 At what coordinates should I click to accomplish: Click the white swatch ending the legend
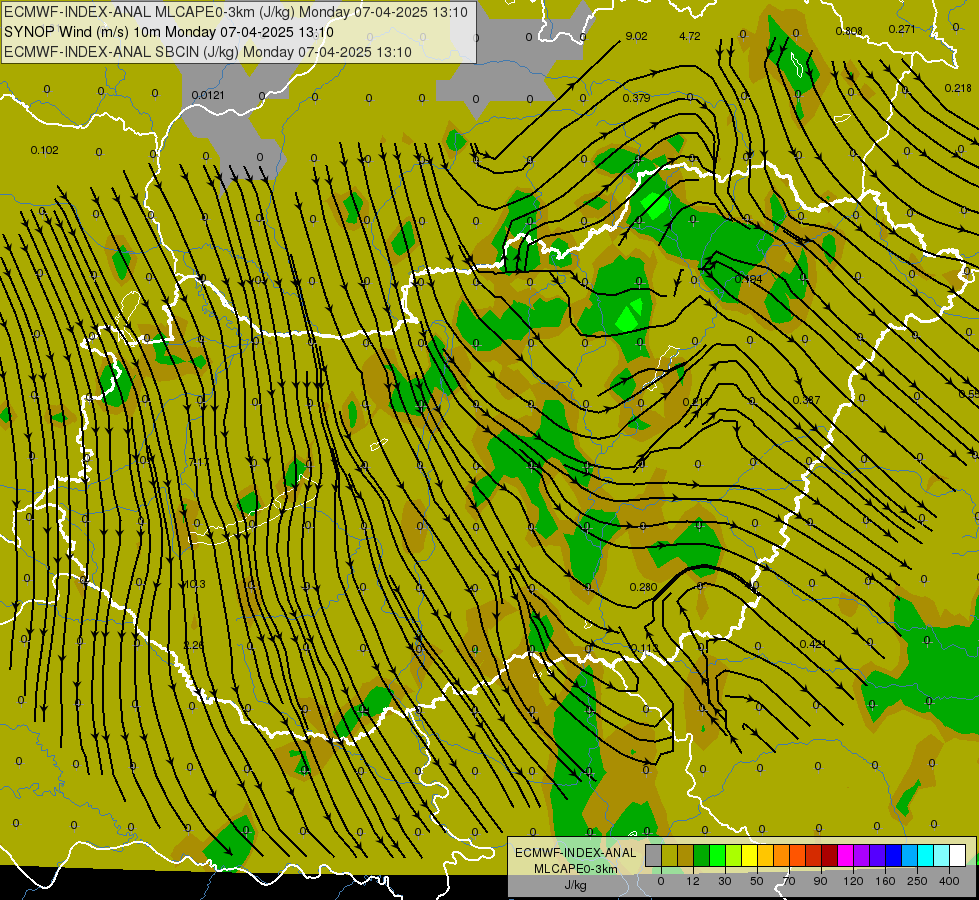click(x=958, y=856)
